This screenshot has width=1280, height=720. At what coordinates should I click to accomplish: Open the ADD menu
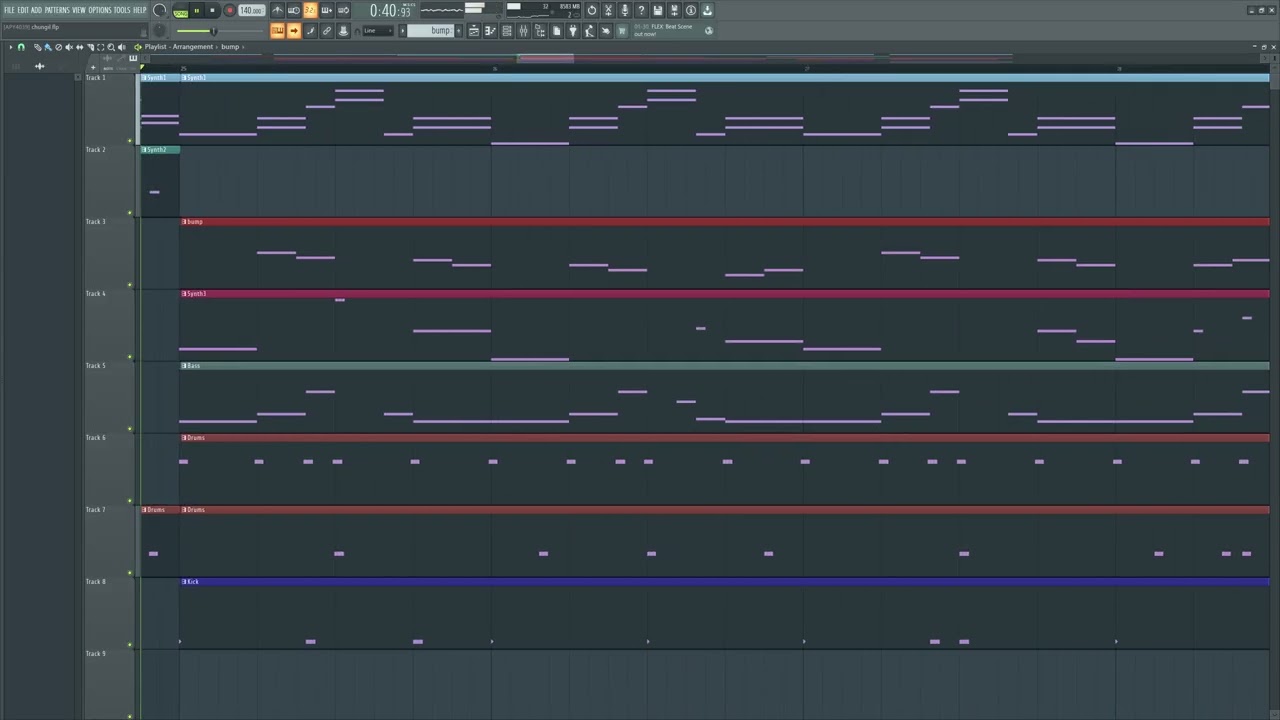pyautogui.click(x=36, y=10)
